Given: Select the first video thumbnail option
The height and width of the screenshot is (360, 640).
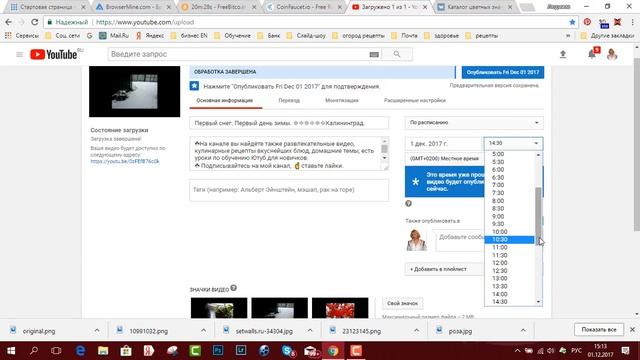Looking at the screenshot, I should 219,308.
